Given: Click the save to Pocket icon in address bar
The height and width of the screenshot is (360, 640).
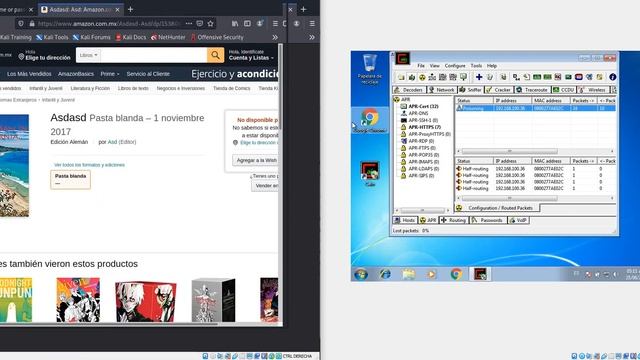Looking at the screenshot, I should [x=200, y=24].
